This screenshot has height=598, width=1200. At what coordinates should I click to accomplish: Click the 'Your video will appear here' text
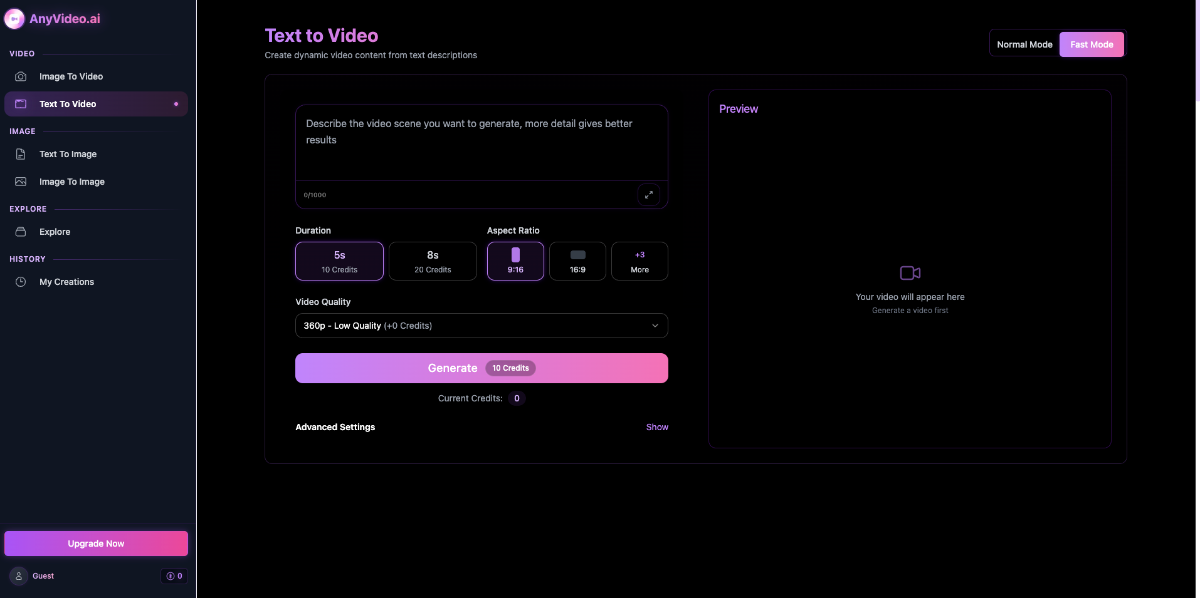coord(910,297)
